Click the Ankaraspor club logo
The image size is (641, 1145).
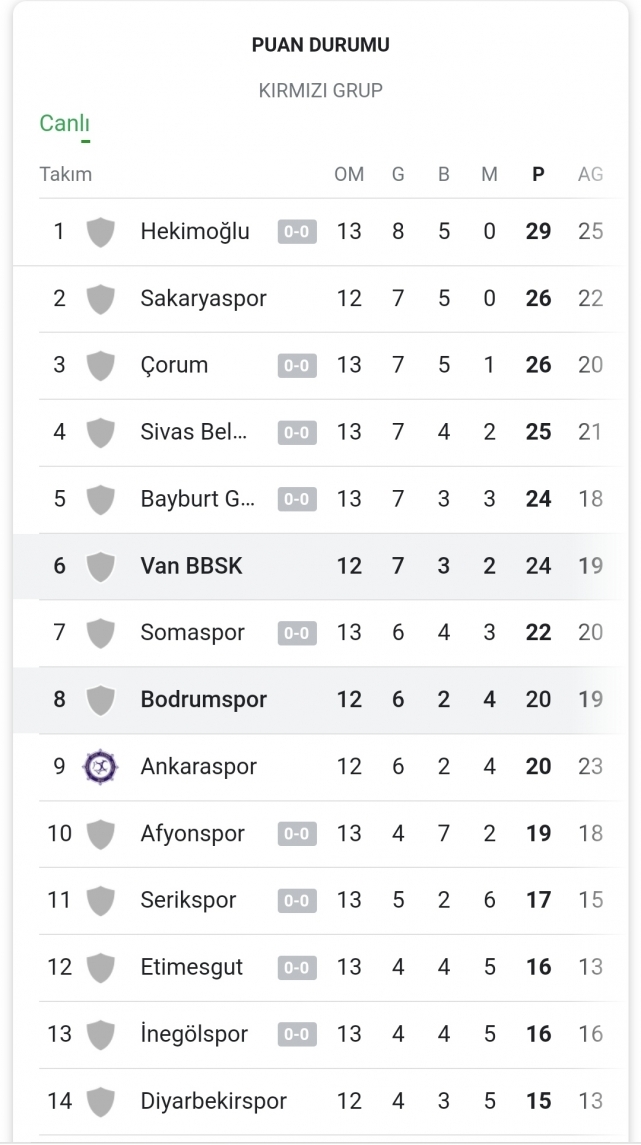click(x=100, y=767)
